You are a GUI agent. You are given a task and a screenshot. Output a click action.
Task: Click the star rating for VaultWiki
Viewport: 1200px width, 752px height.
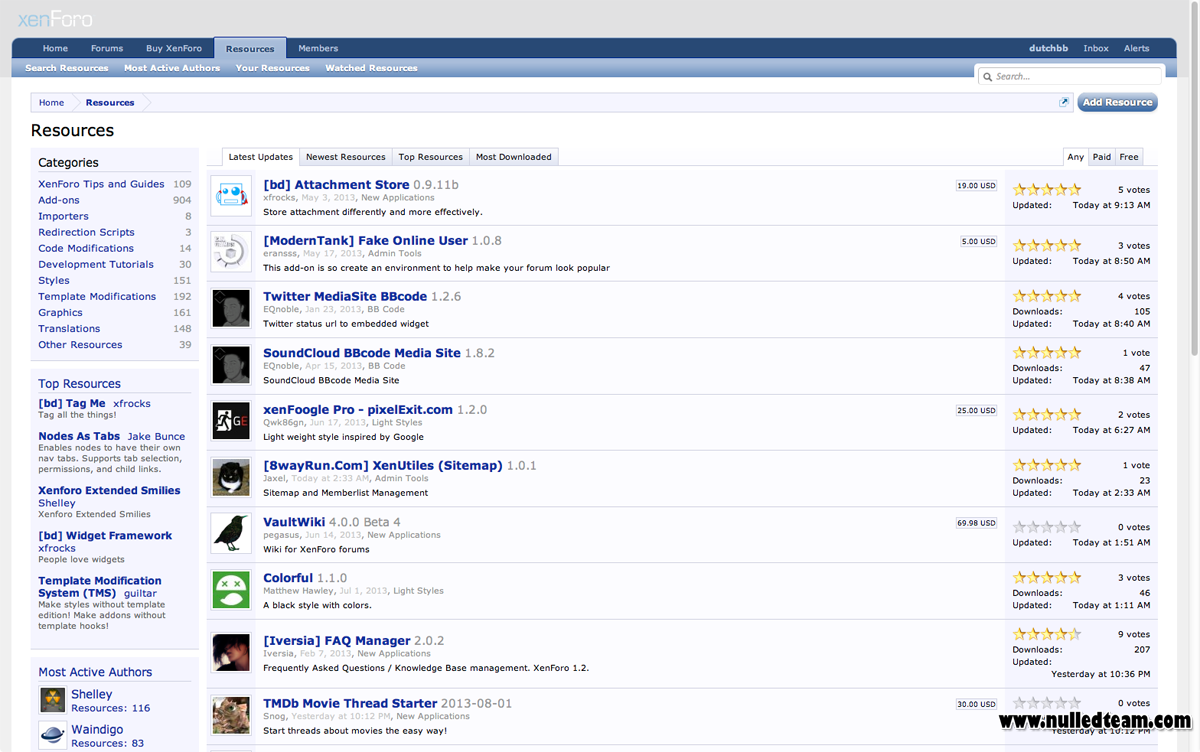(x=1047, y=527)
